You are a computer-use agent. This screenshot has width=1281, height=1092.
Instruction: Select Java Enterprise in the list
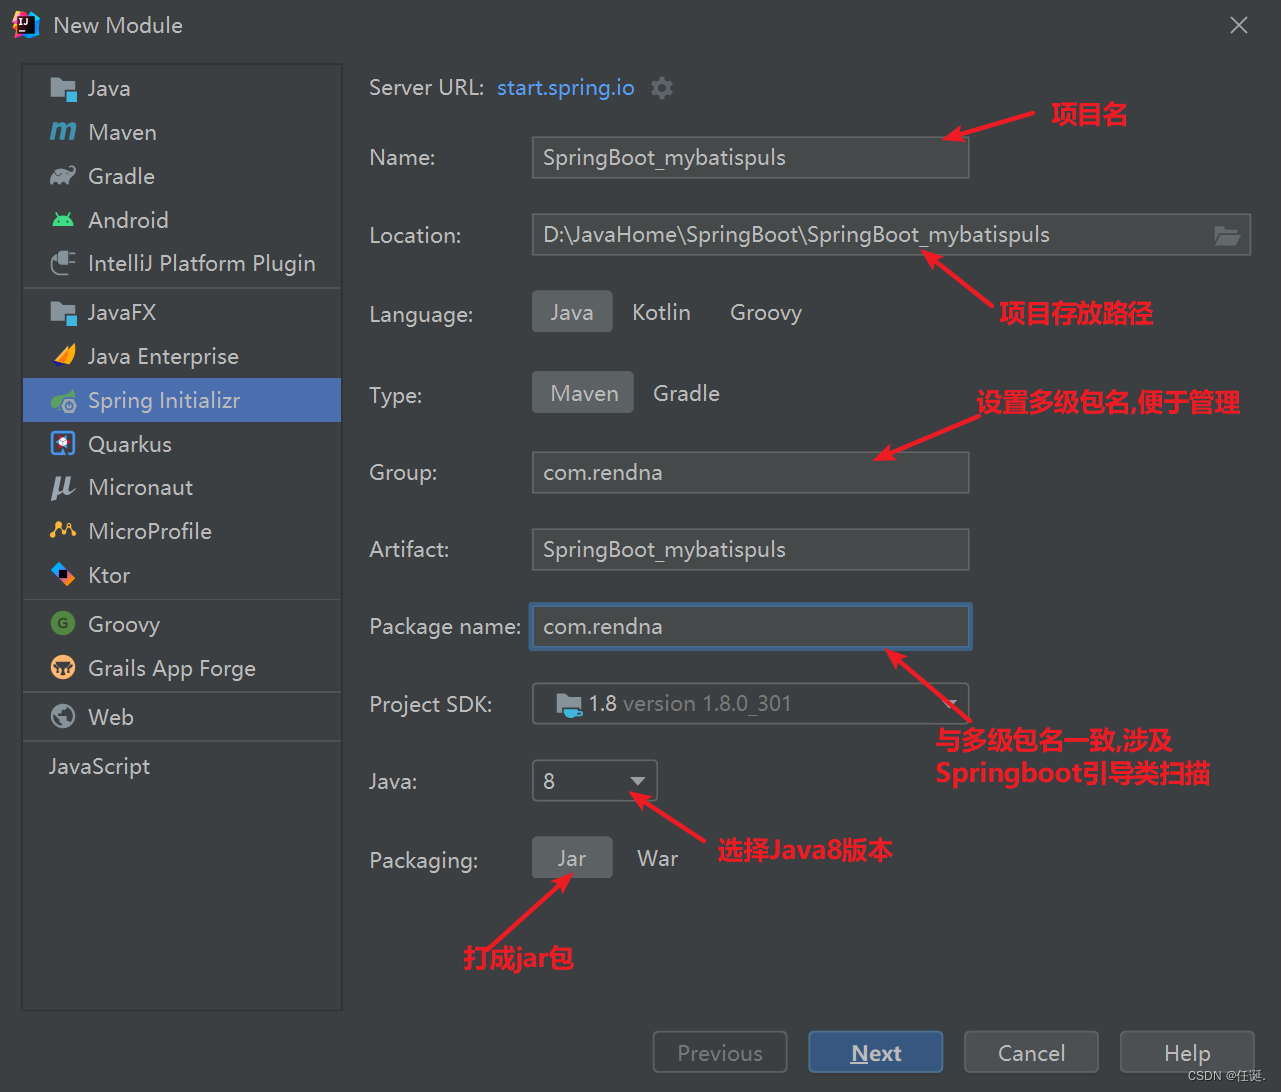[182, 356]
